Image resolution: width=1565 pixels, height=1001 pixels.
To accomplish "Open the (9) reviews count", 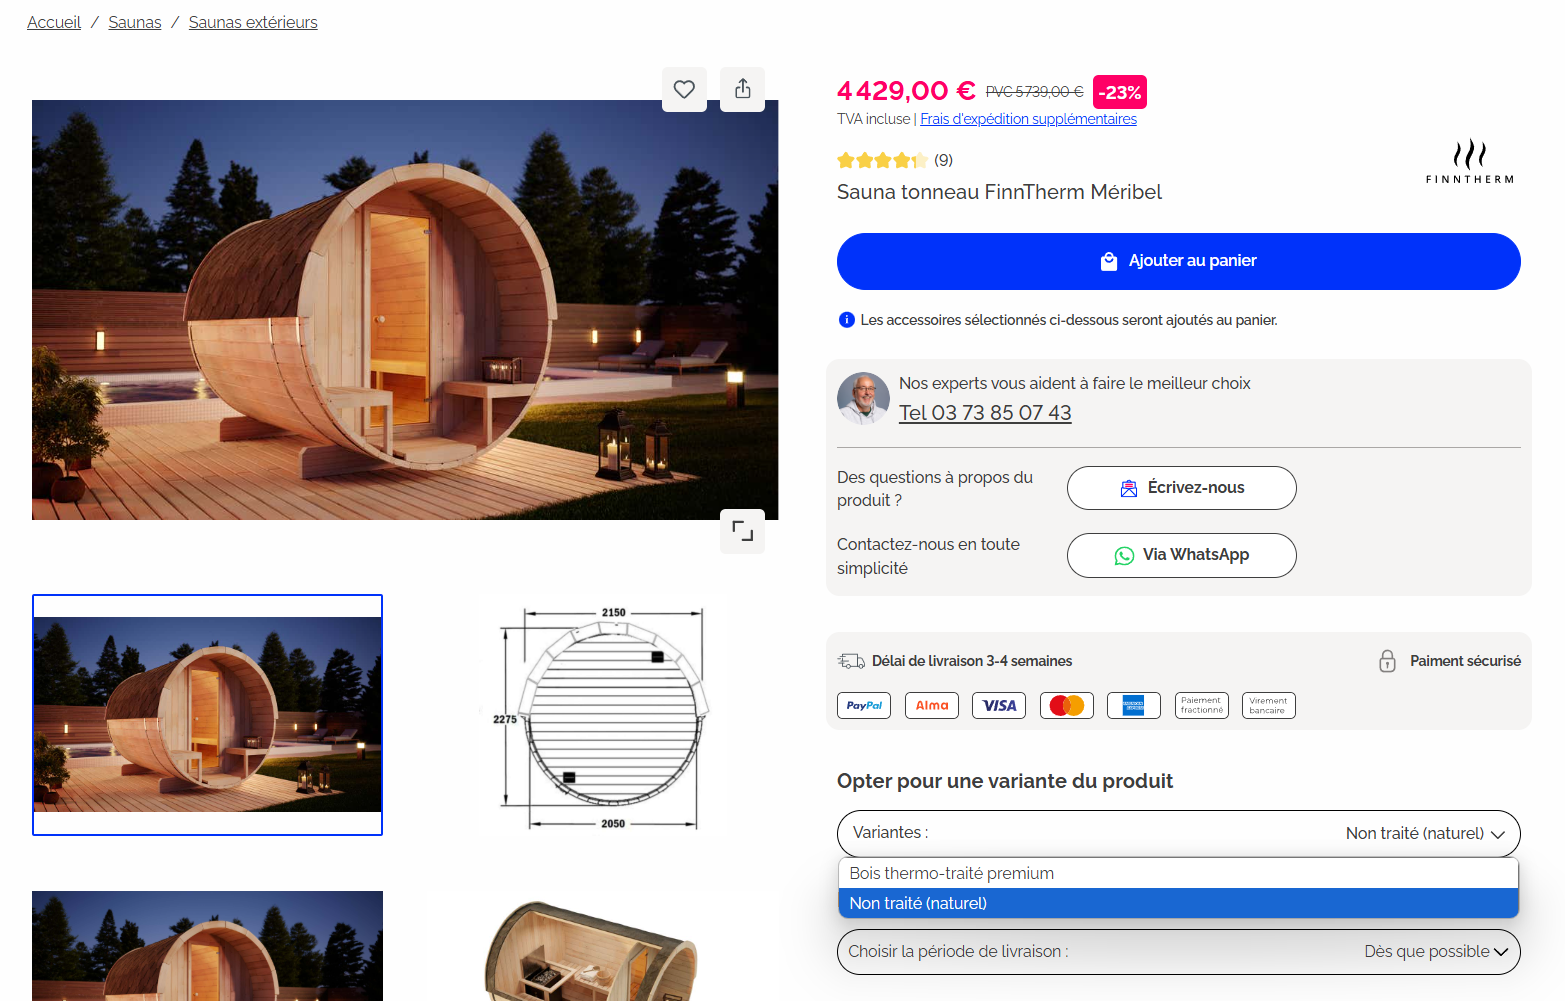I will 943,160.
